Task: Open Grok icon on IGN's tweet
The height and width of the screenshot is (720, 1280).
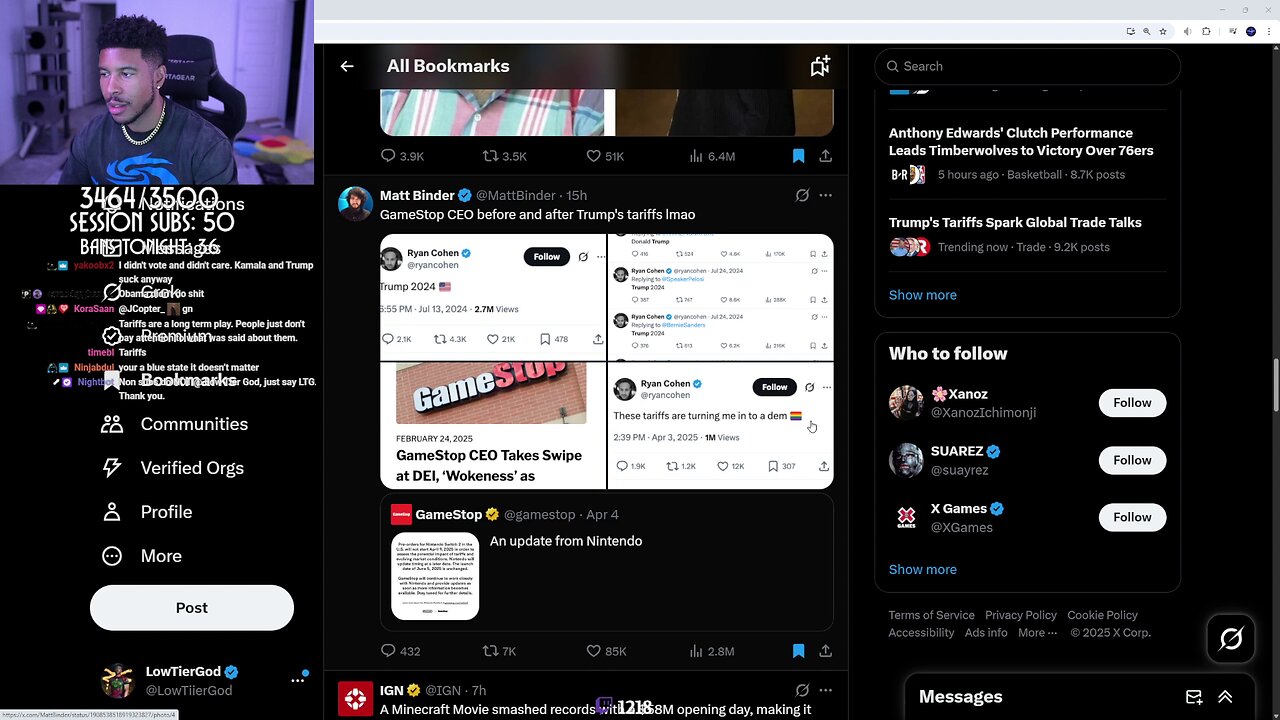Action: point(802,690)
